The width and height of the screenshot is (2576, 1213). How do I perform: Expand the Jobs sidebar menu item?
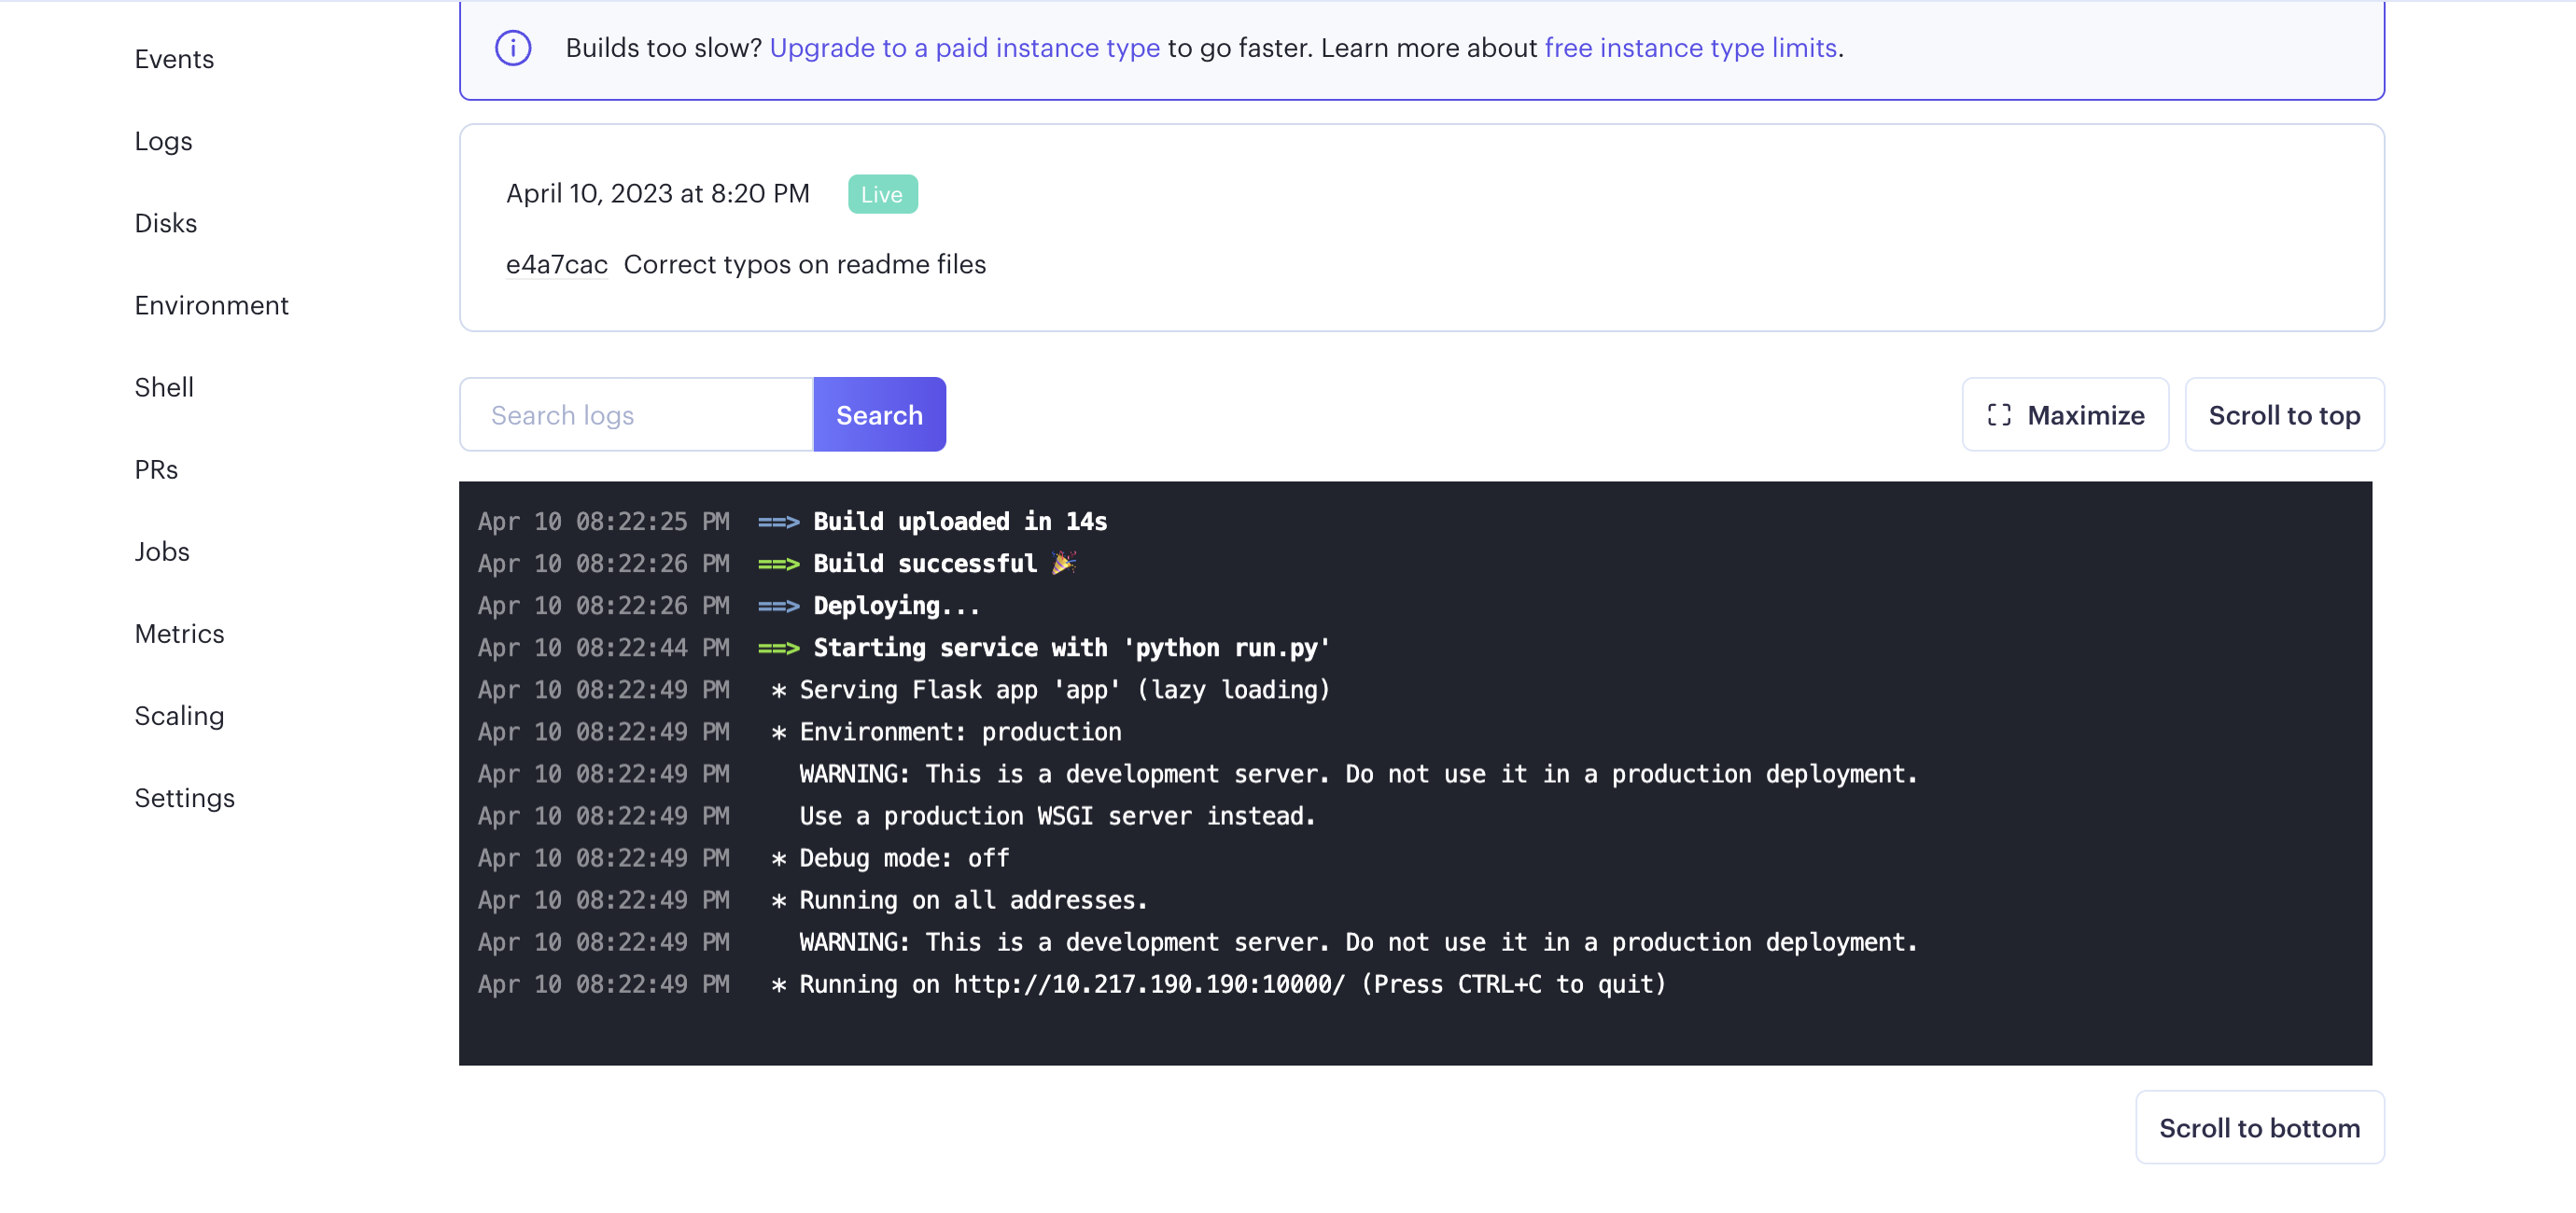point(162,550)
